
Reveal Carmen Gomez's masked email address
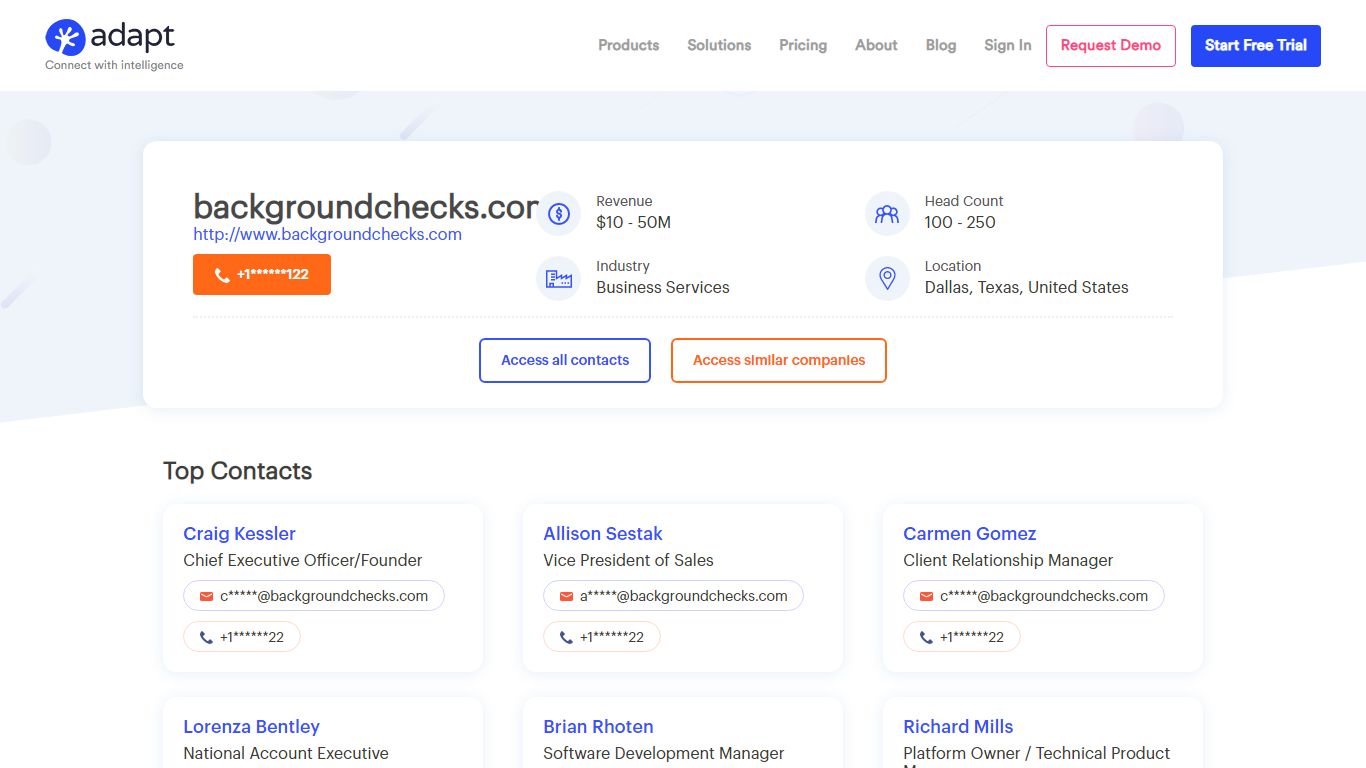[1034, 596]
